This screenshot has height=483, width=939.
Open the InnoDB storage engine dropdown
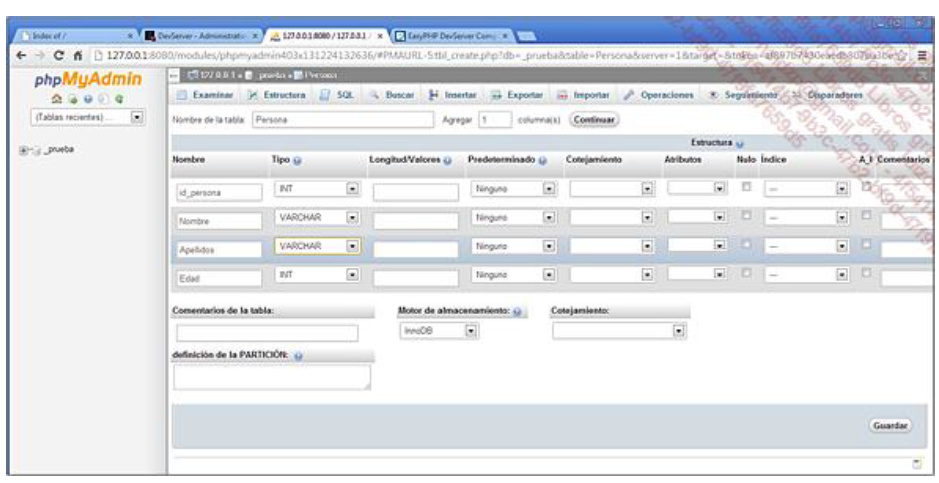click(439, 330)
